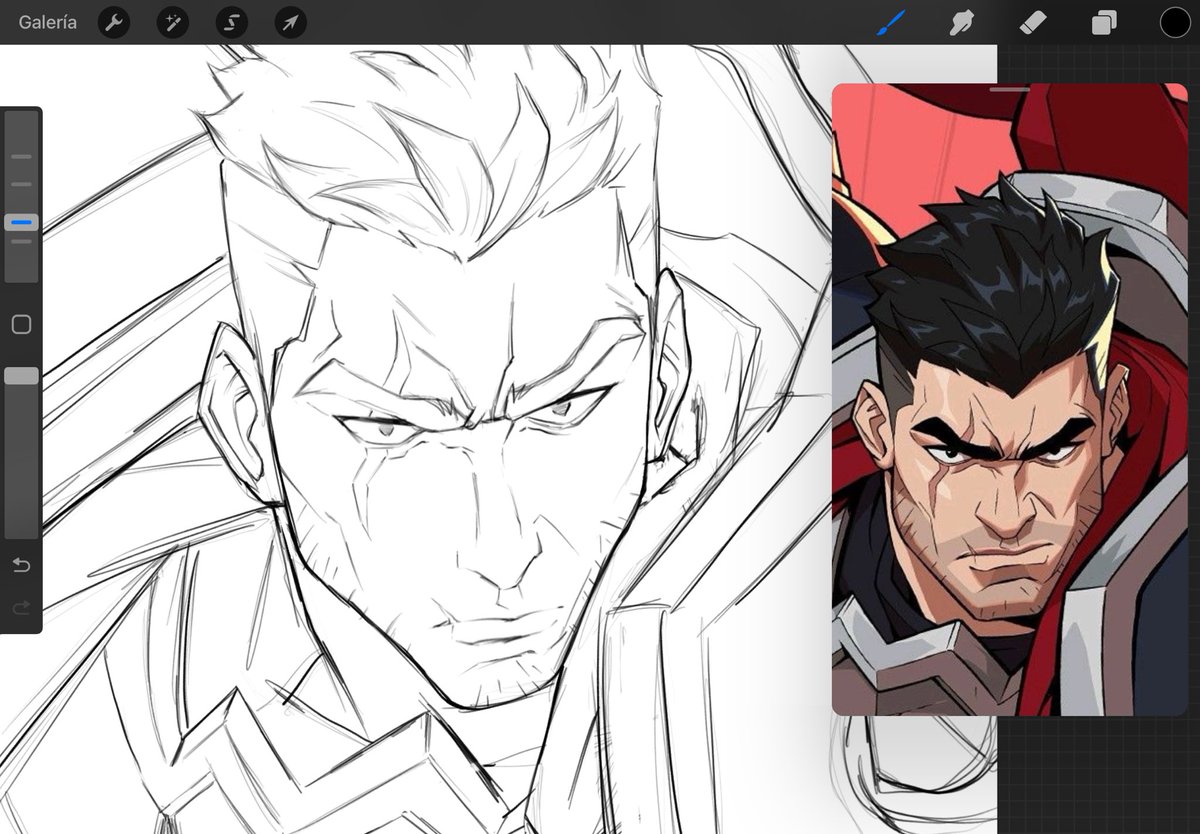Redo with the redo arrow in sidebar
The width and height of the screenshot is (1200, 834).
tap(21, 607)
